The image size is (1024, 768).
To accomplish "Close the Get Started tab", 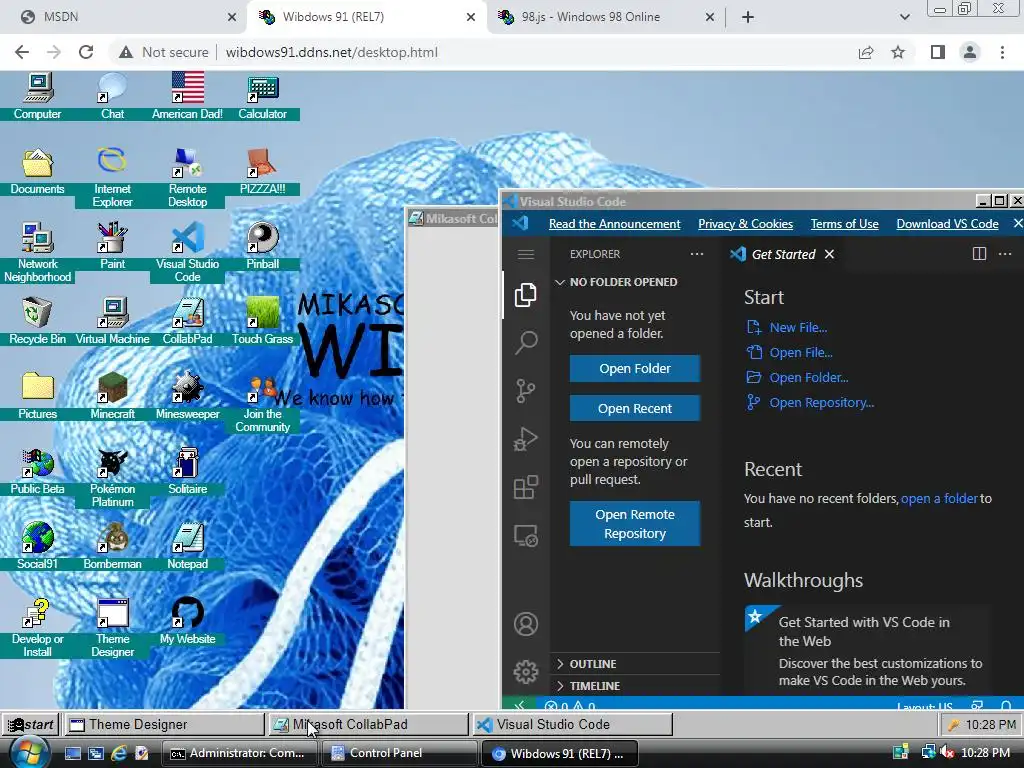I will pyautogui.click(x=829, y=254).
